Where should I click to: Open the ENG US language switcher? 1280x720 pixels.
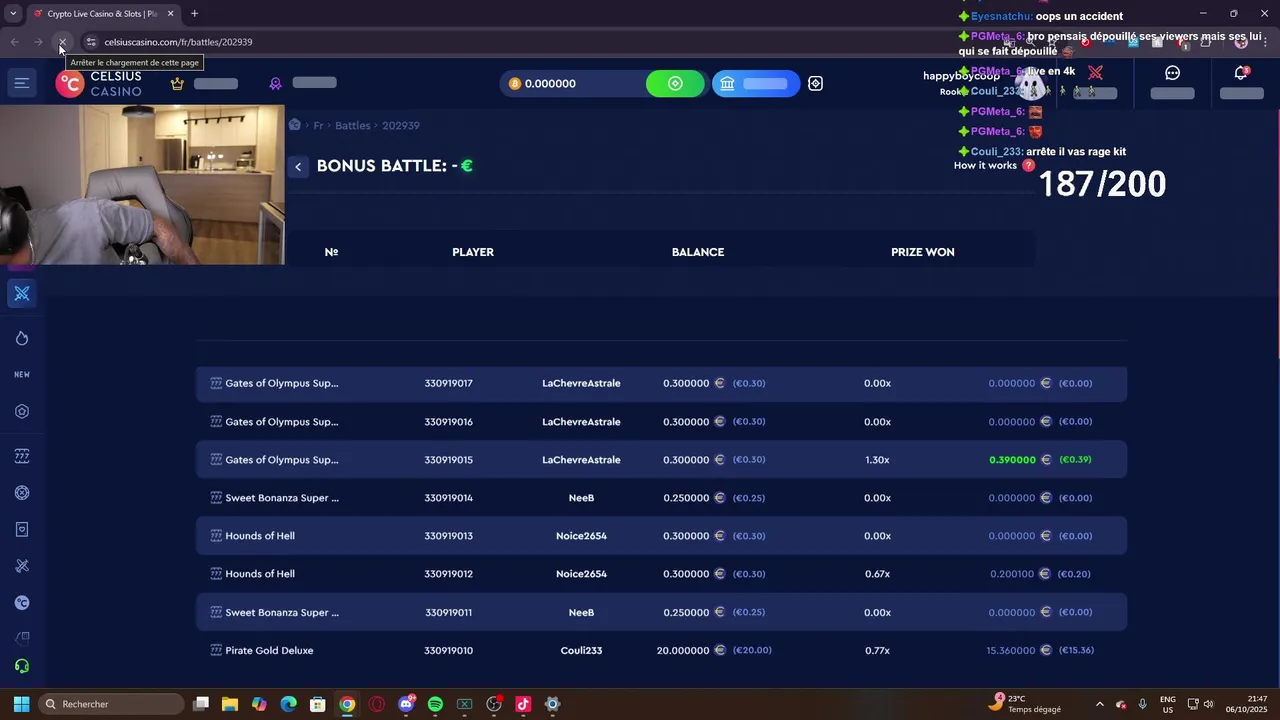coord(1168,704)
